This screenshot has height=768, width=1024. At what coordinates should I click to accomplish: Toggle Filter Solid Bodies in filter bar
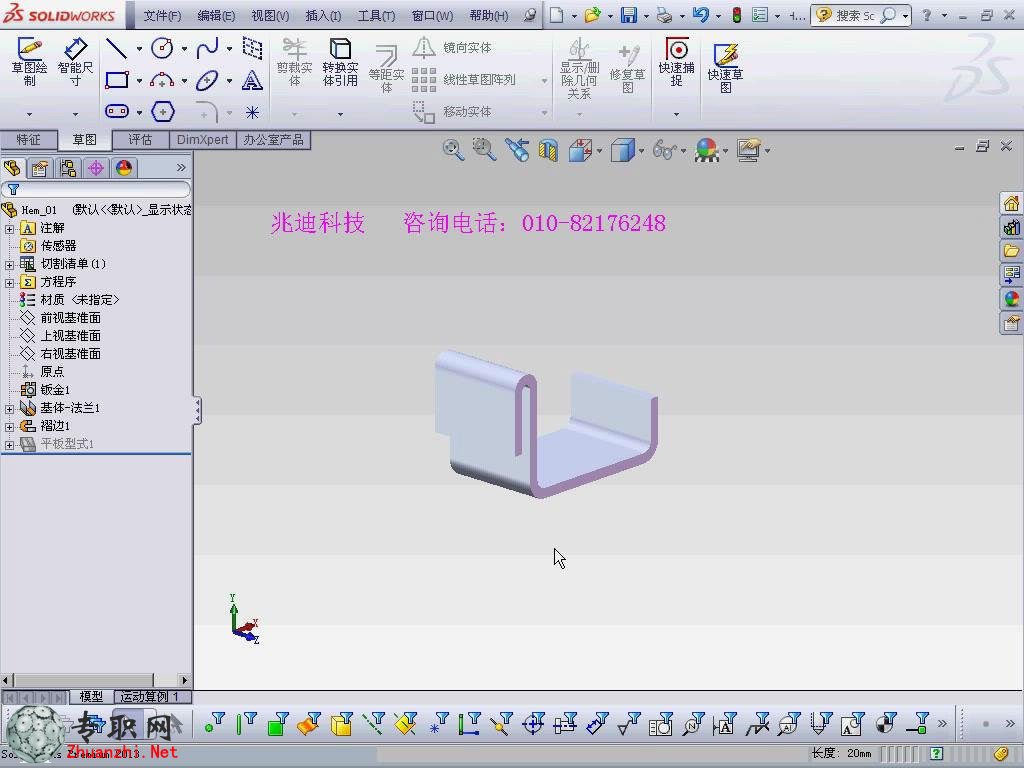341,723
